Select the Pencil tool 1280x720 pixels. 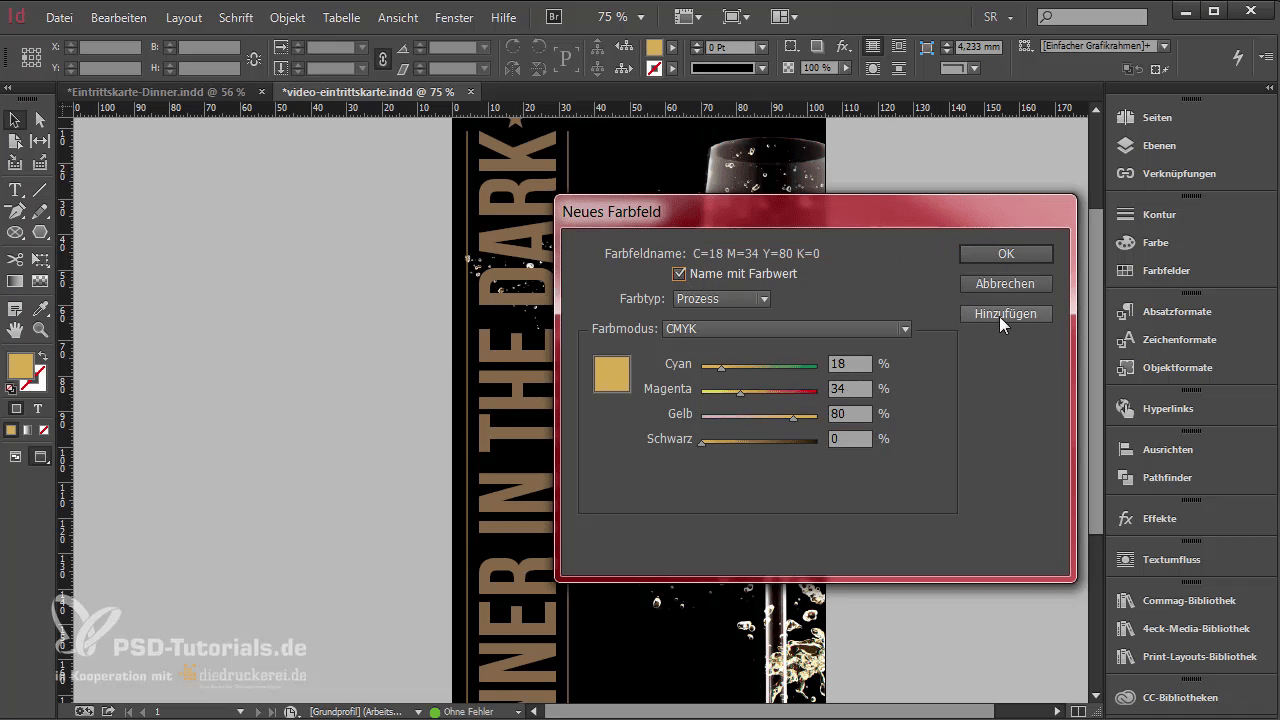40,211
